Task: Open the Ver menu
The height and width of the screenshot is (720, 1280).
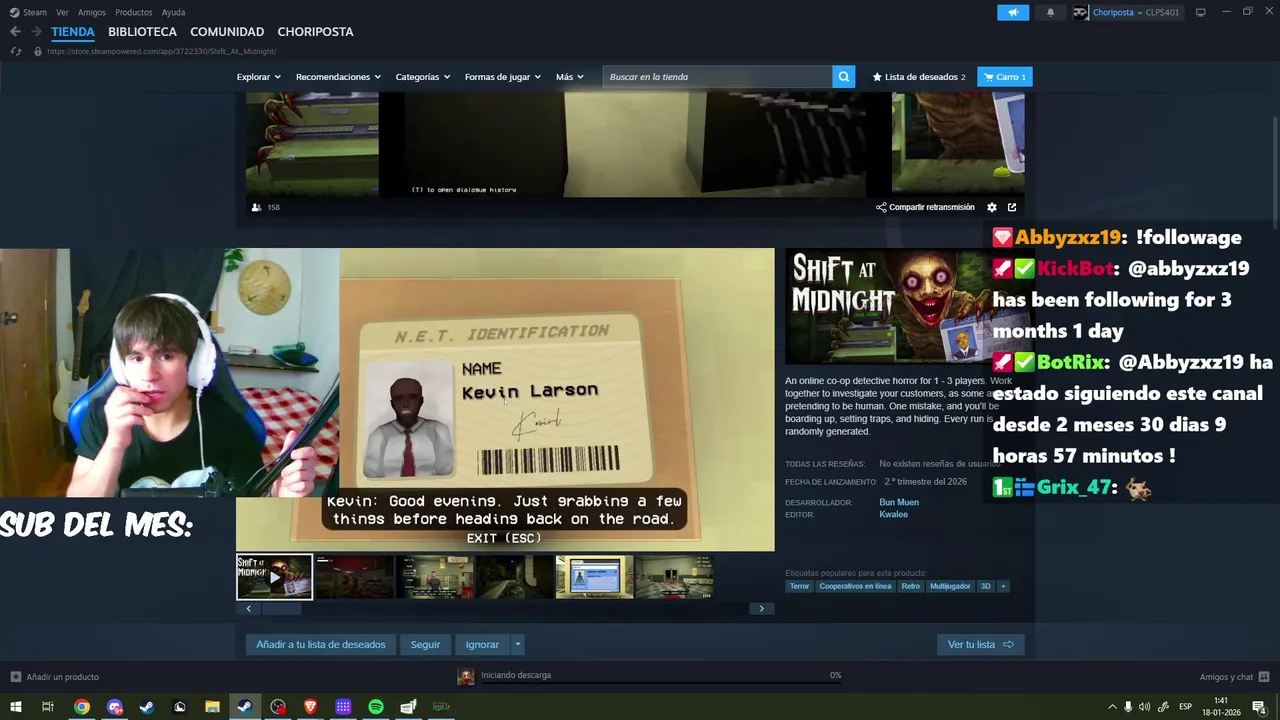Action: click(62, 12)
